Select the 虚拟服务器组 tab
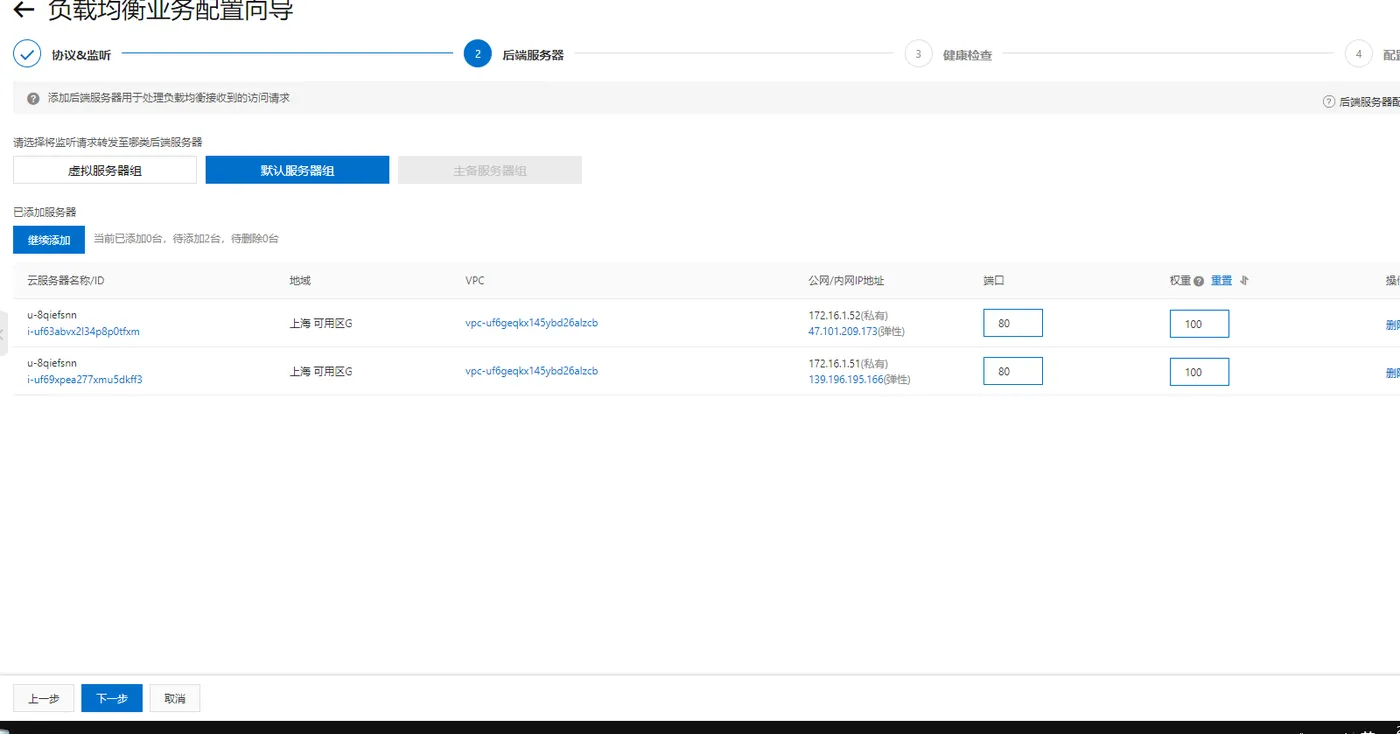This screenshot has width=1400, height=734. click(x=105, y=170)
